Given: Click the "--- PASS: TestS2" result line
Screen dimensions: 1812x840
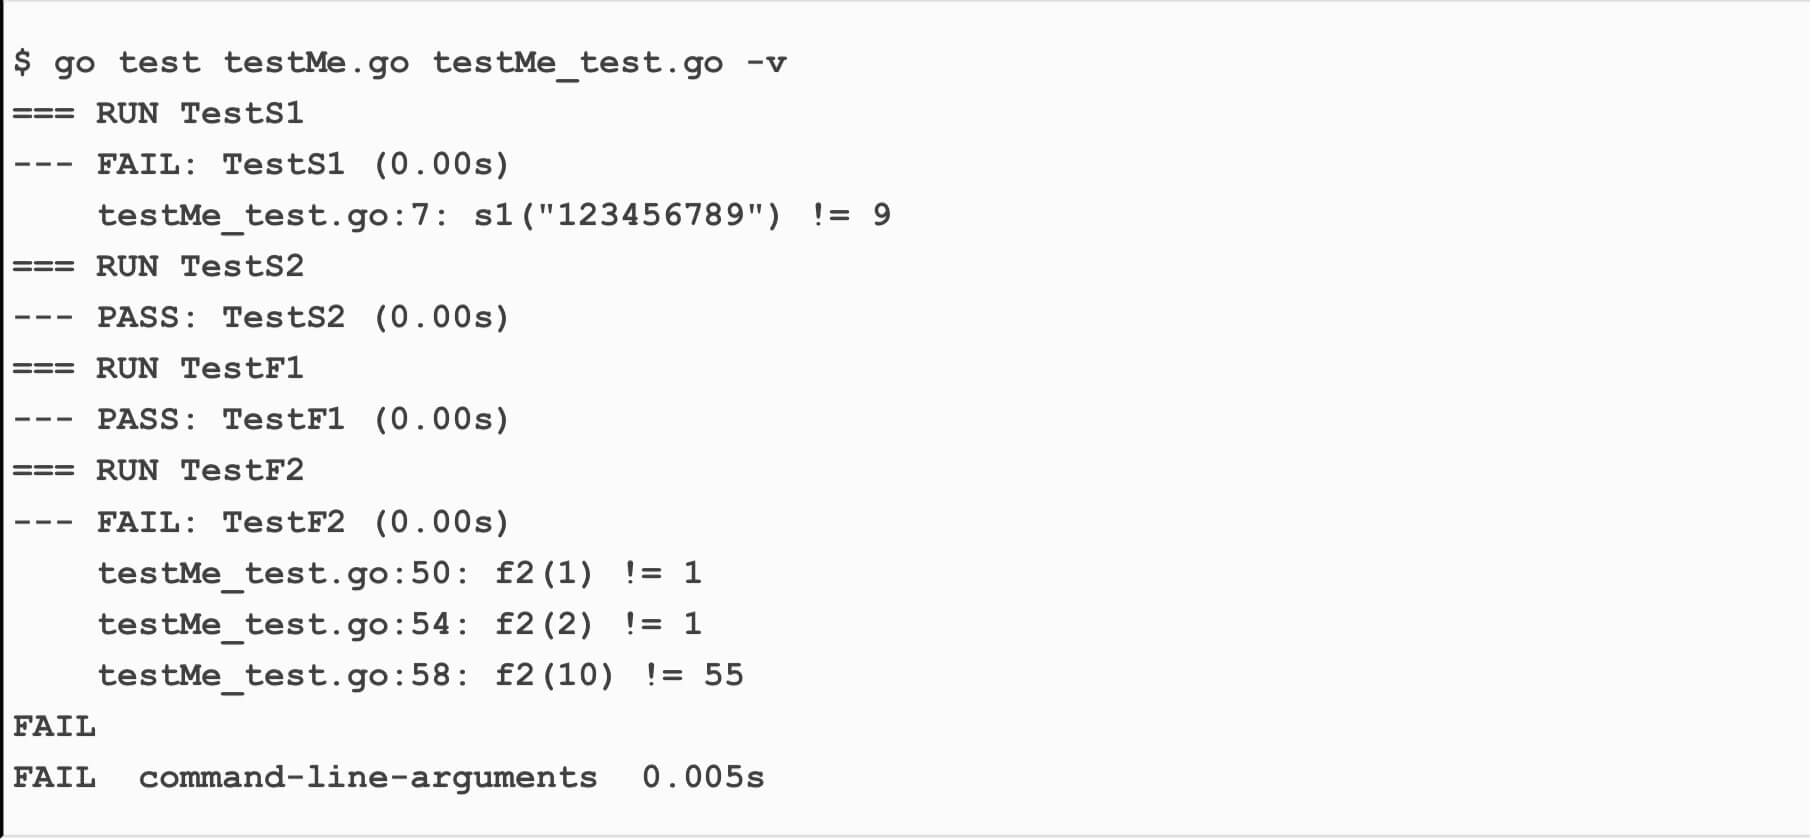Looking at the screenshot, I should [x=260, y=318].
